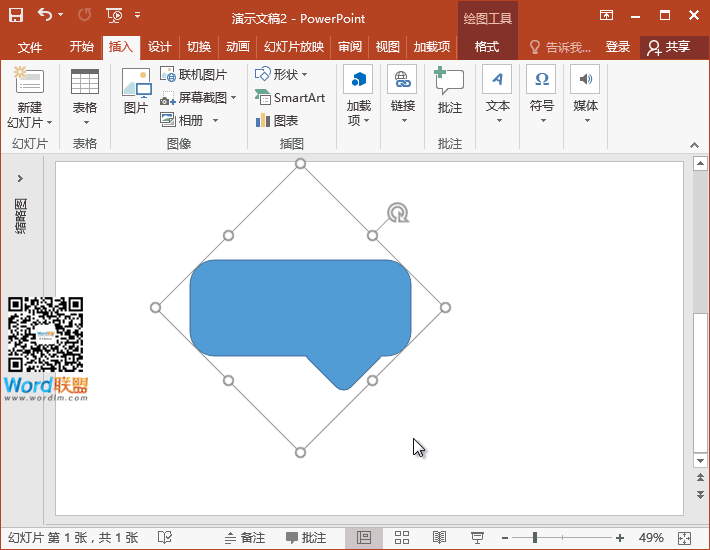The height and width of the screenshot is (550, 710).
Task: Collapse the ribbon with the chevron
Action: coord(694,145)
